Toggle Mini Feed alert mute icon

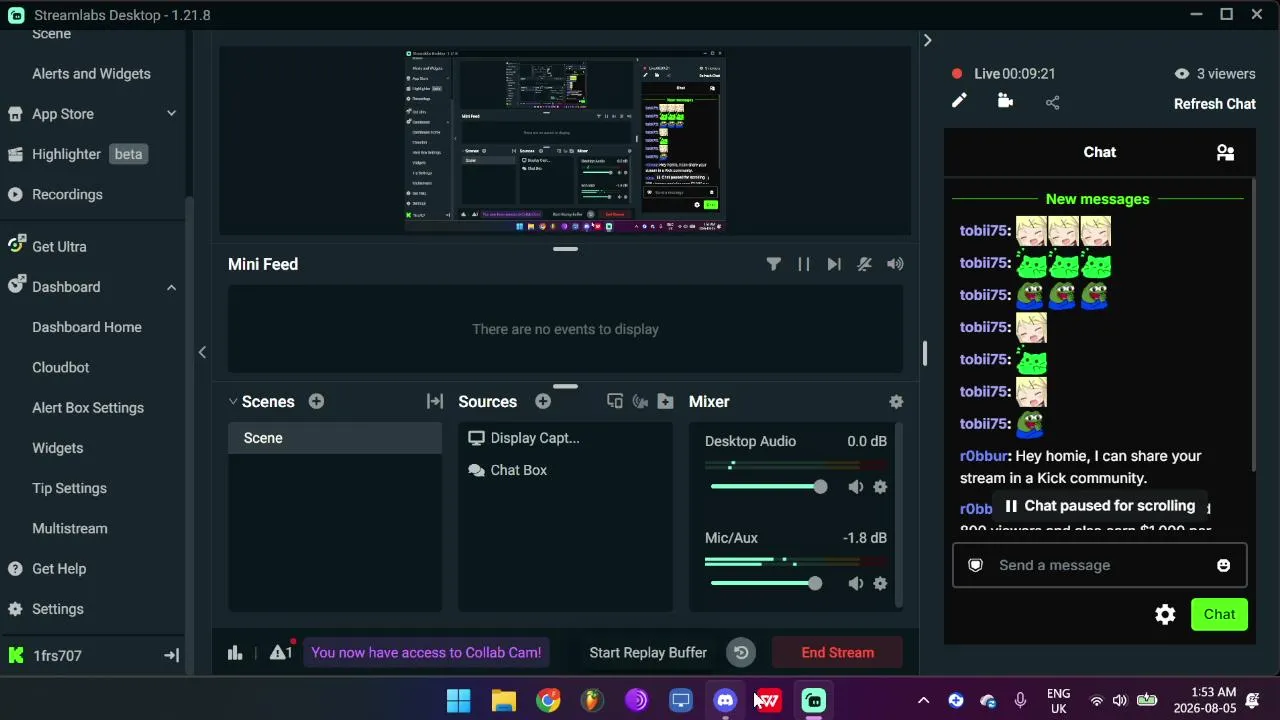coord(865,264)
